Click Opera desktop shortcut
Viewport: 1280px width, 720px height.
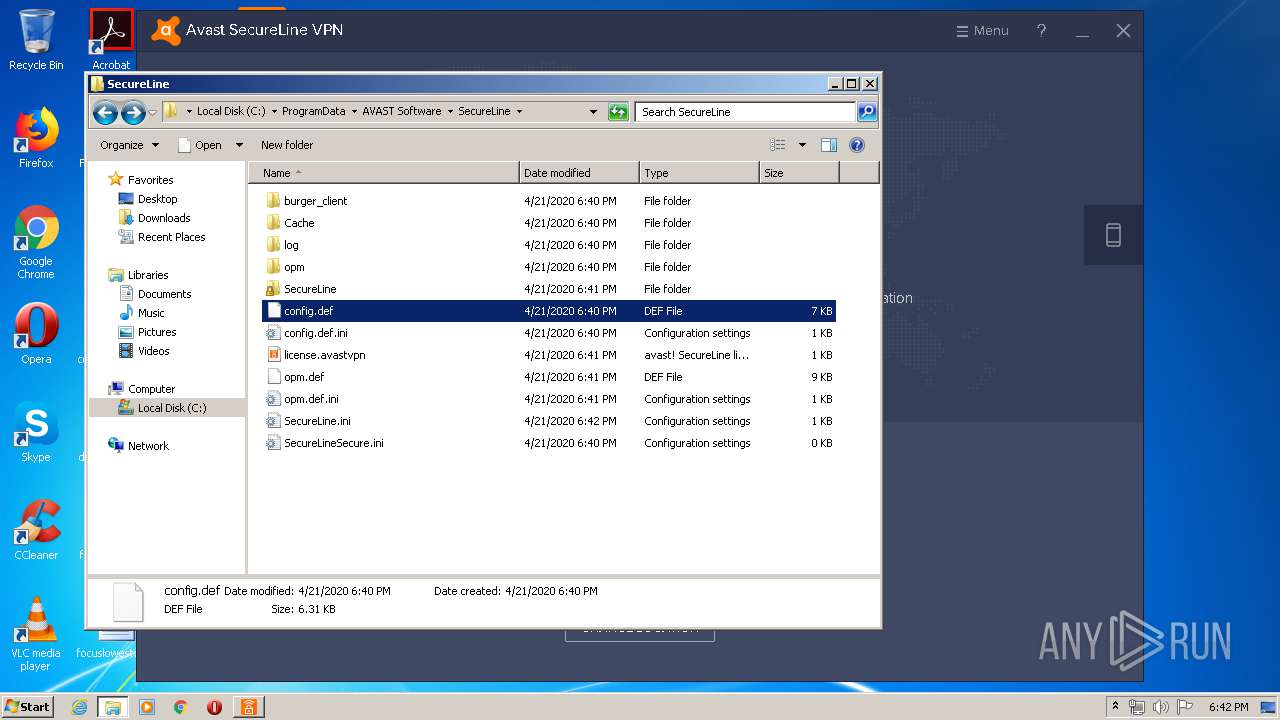coord(36,335)
